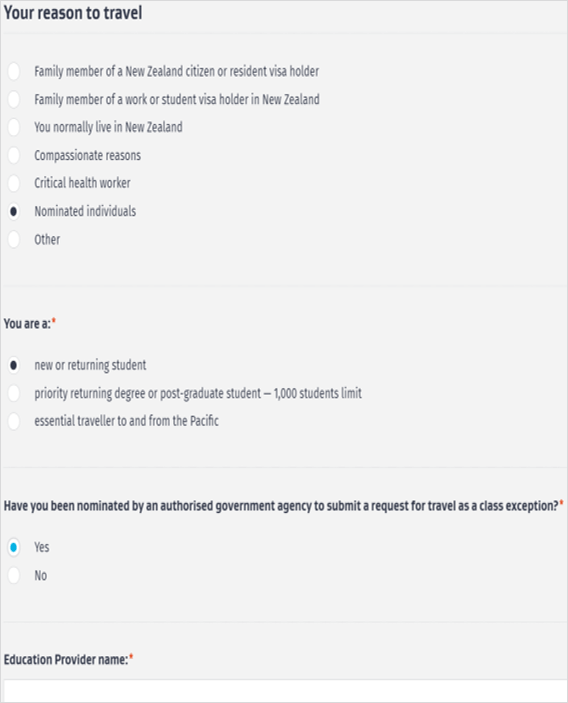Choose Family member of work or student visa holder
The width and height of the screenshot is (568, 703).
[x=13, y=99]
